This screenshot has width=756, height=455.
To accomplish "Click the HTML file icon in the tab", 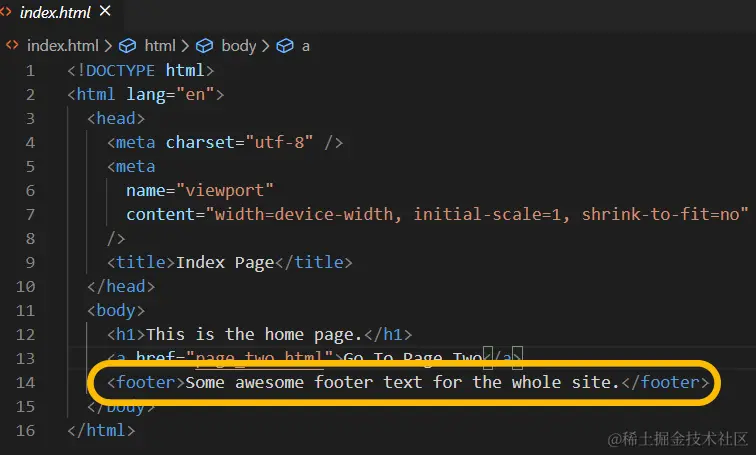I will click(5, 12).
